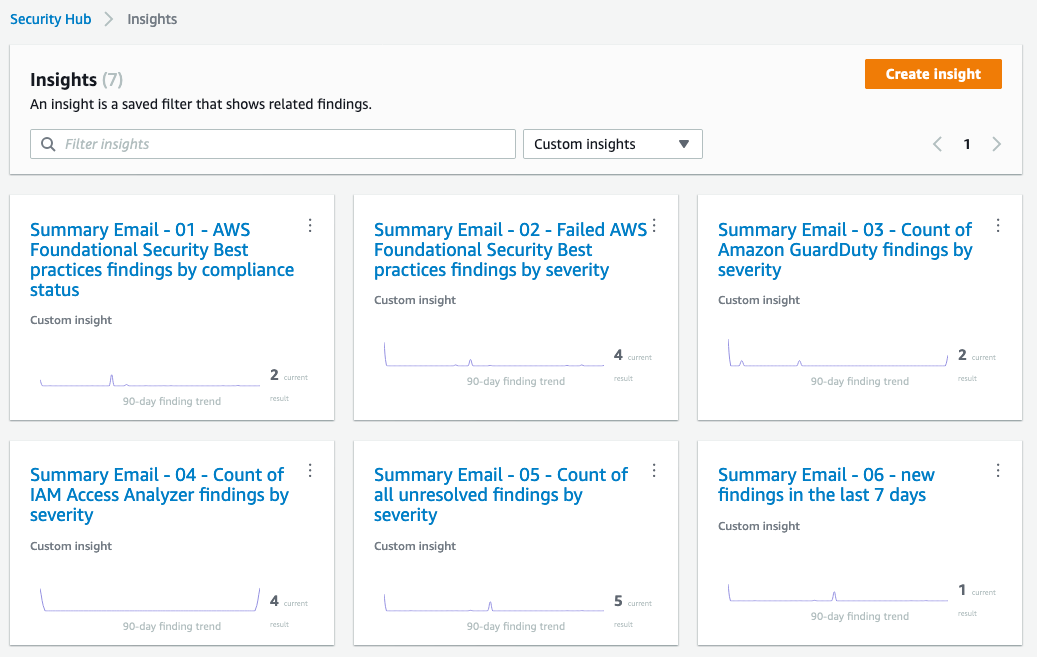
Task: Open the kebab menu on Summary Email 01 card
Action: pyautogui.click(x=310, y=226)
